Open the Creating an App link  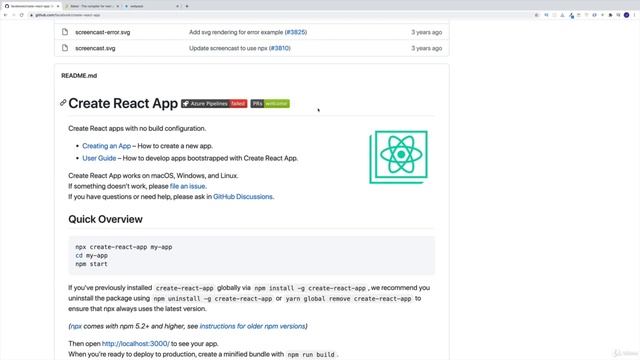coord(107,146)
